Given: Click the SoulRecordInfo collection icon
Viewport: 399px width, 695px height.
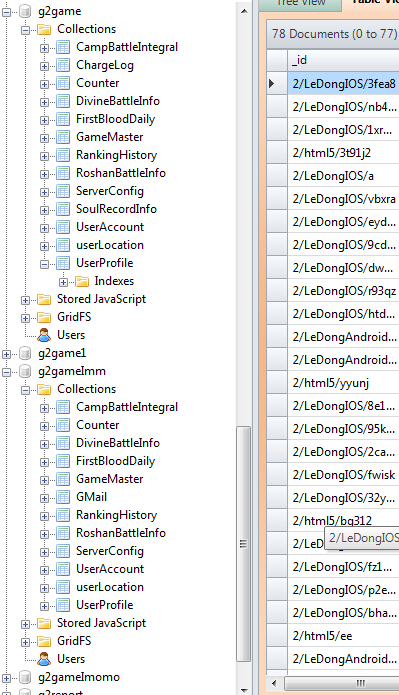Looking at the screenshot, I should pos(63,209).
